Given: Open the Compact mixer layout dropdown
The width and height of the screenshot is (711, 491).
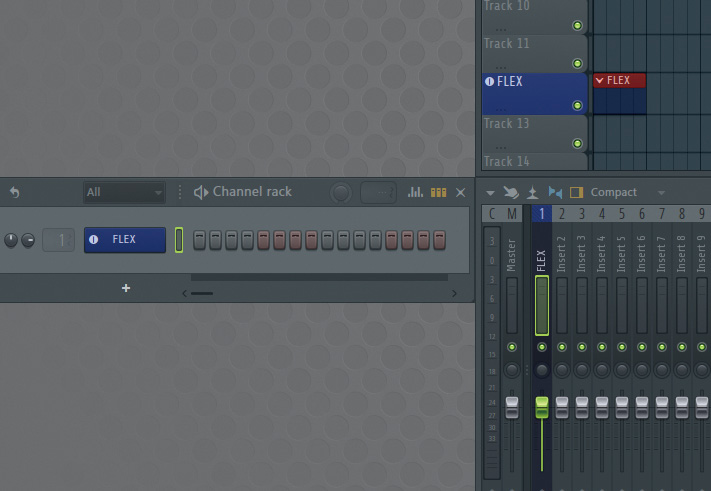Looking at the screenshot, I should [628, 193].
